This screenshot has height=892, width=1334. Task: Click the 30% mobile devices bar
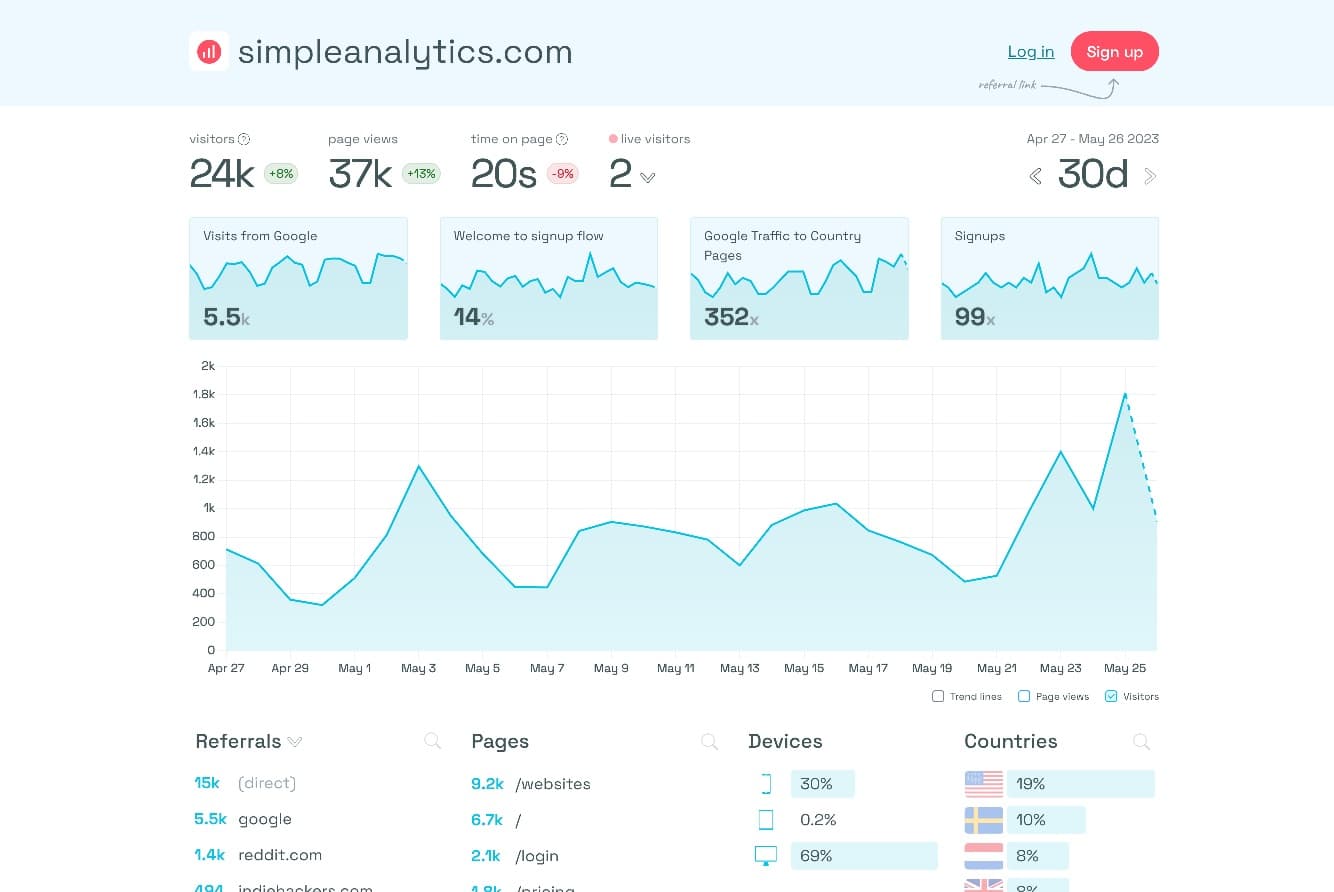823,784
